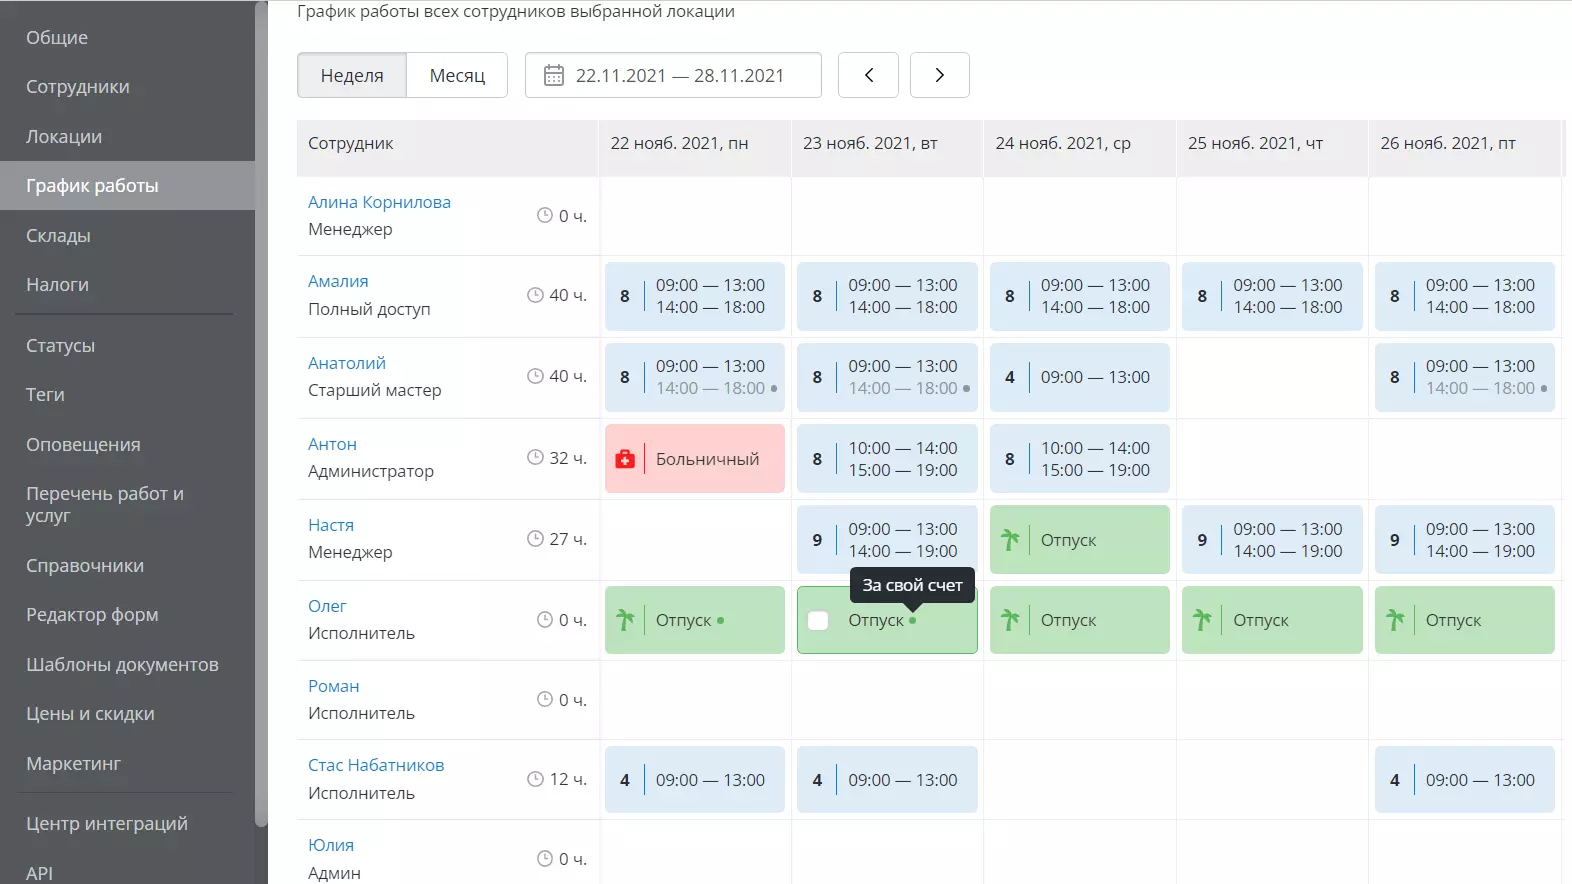
Task: Click clock icon next to Настя's 27 ч.
Action: pos(535,538)
